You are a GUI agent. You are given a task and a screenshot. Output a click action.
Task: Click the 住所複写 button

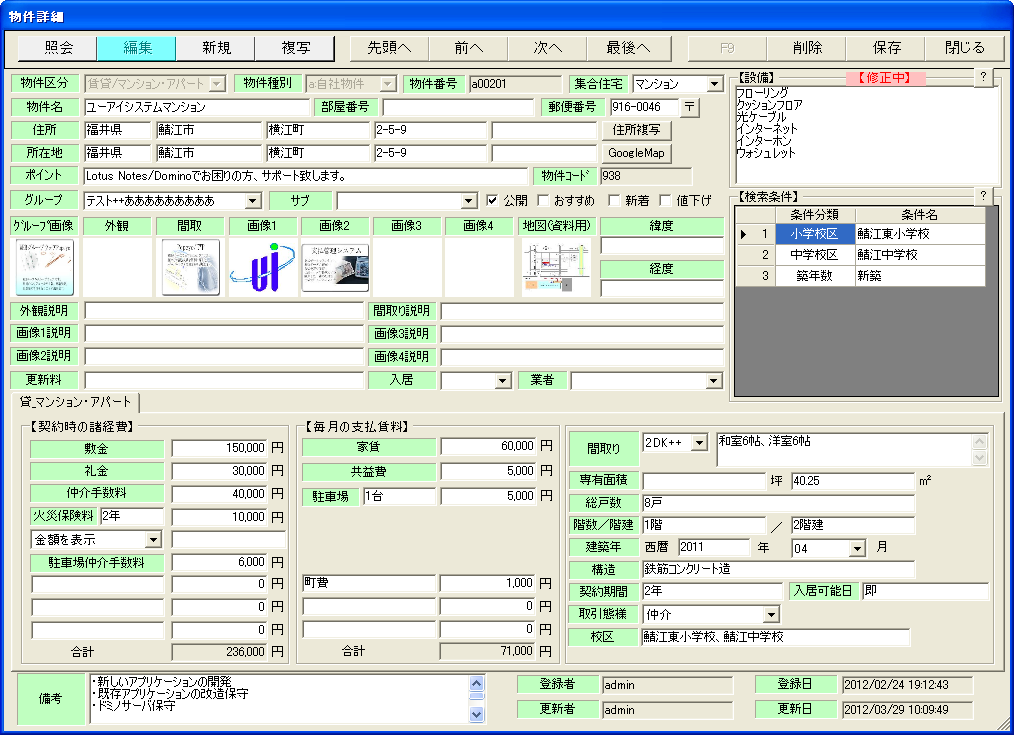coord(636,130)
